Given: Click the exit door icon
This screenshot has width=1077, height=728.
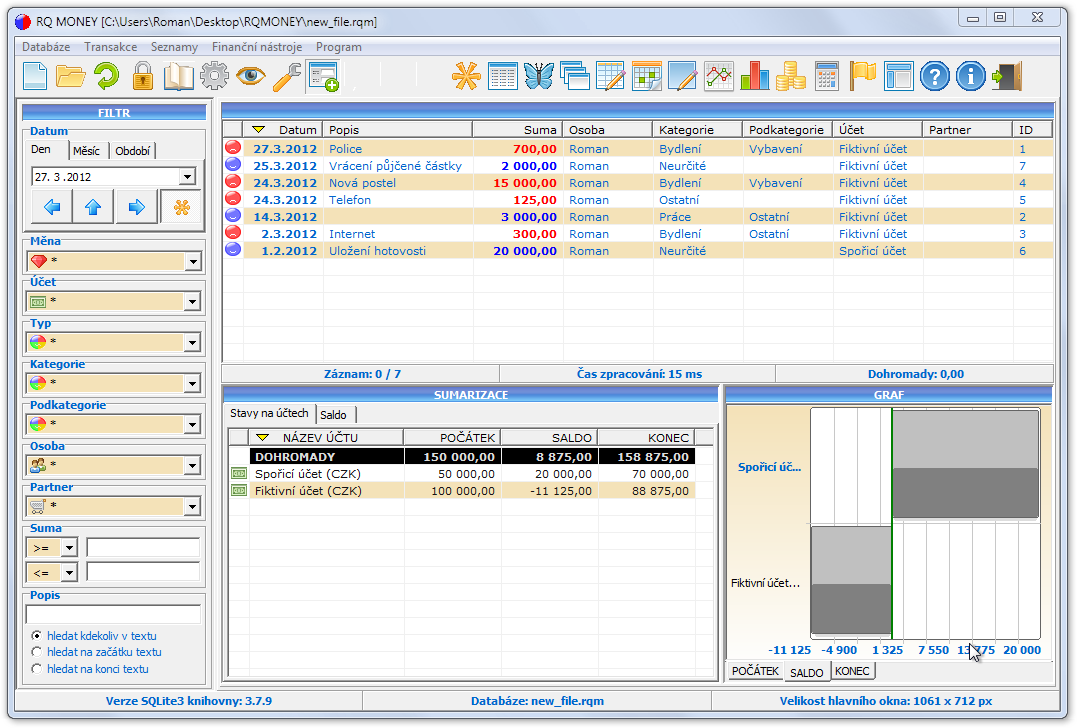Looking at the screenshot, I should [x=1007, y=76].
